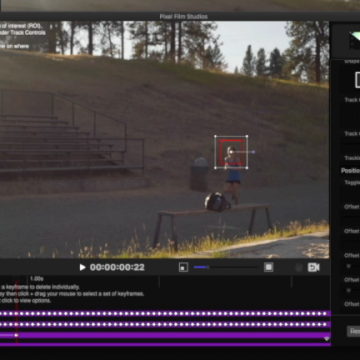This screenshot has width=360, height=360.
Task: Click the camera export icon
Action: (x=314, y=267)
